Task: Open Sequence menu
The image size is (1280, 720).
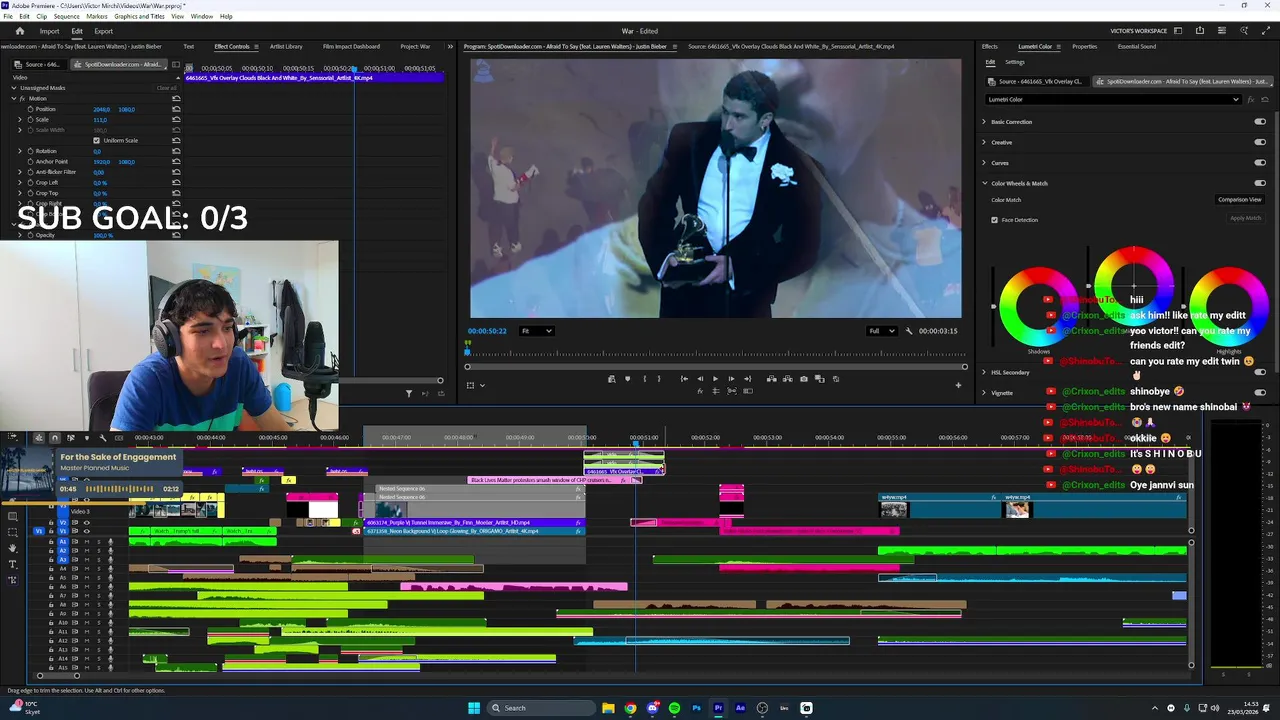Action: pos(67,16)
